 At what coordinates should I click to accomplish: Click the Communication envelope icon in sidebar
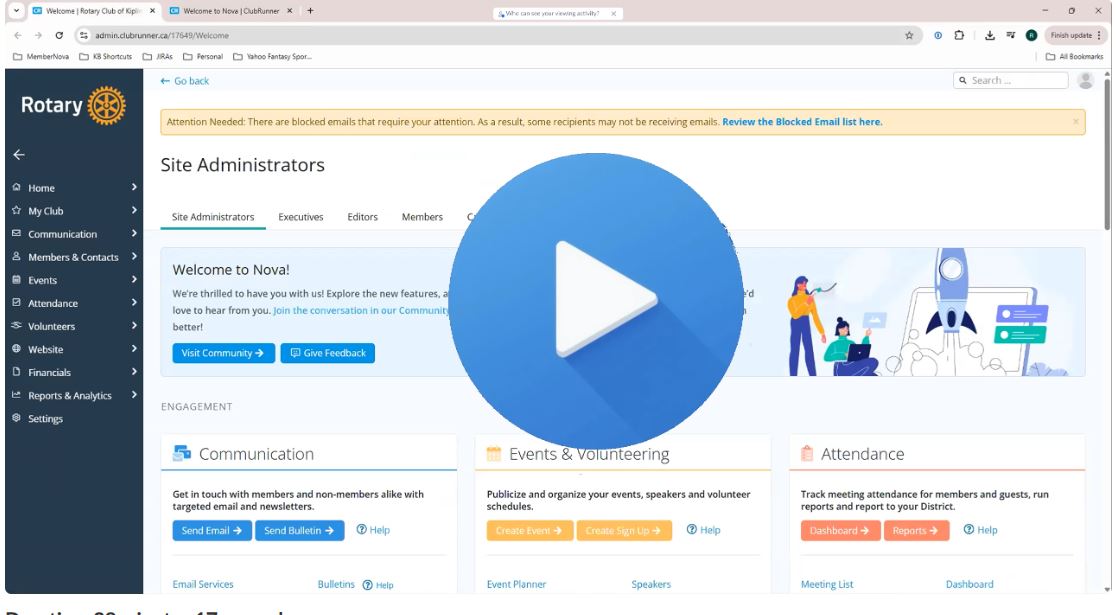(16, 233)
